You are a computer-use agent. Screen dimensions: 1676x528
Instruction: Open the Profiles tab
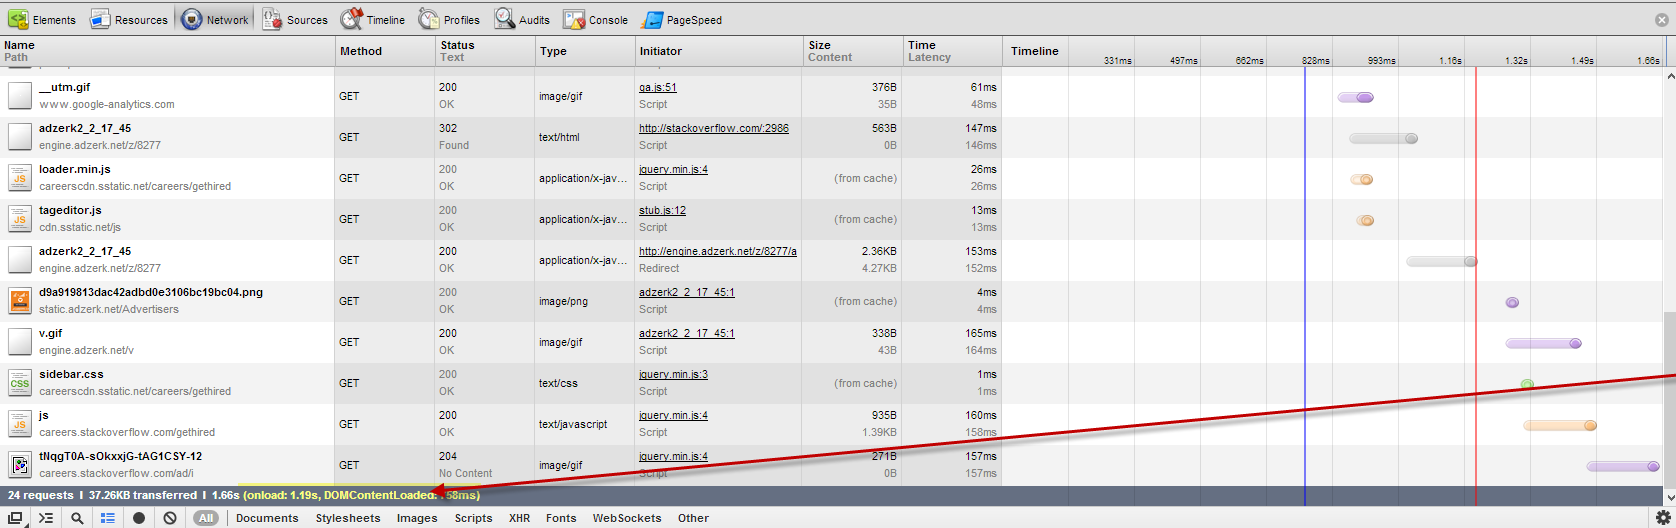(449, 19)
